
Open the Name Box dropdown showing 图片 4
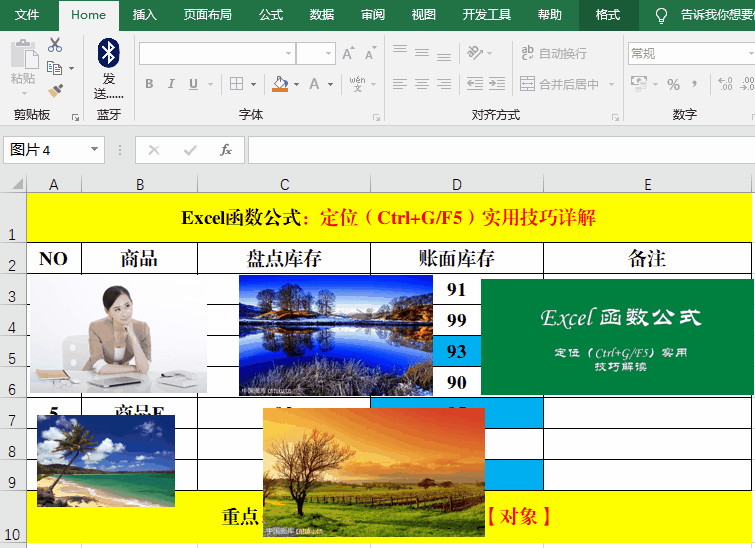[x=96, y=150]
